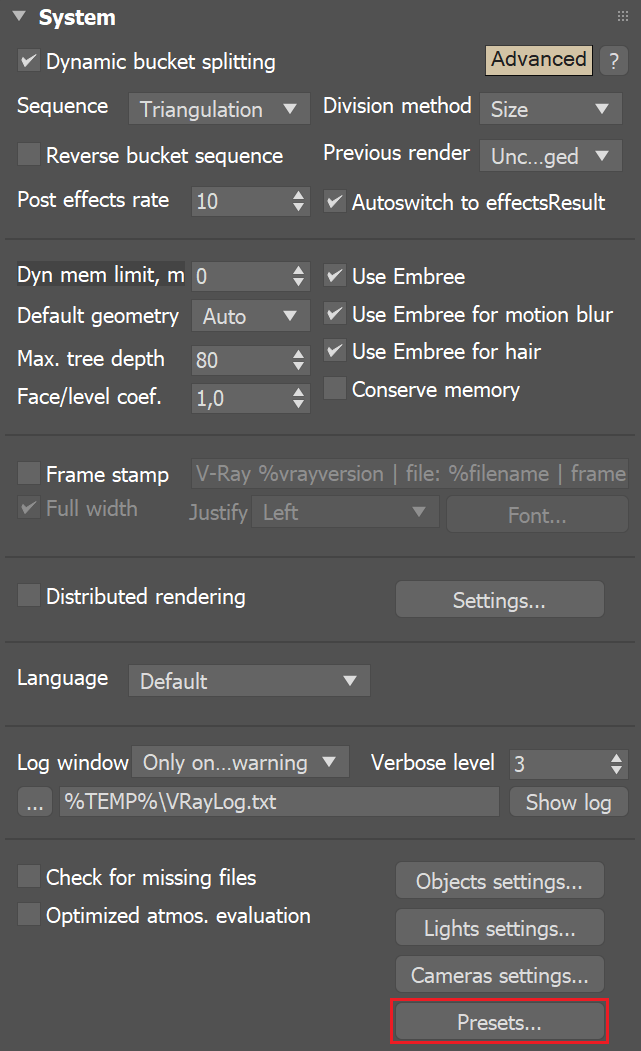Click the rollout drag handle grip icon
Image resolution: width=641 pixels, height=1051 pixels.
(x=623, y=17)
